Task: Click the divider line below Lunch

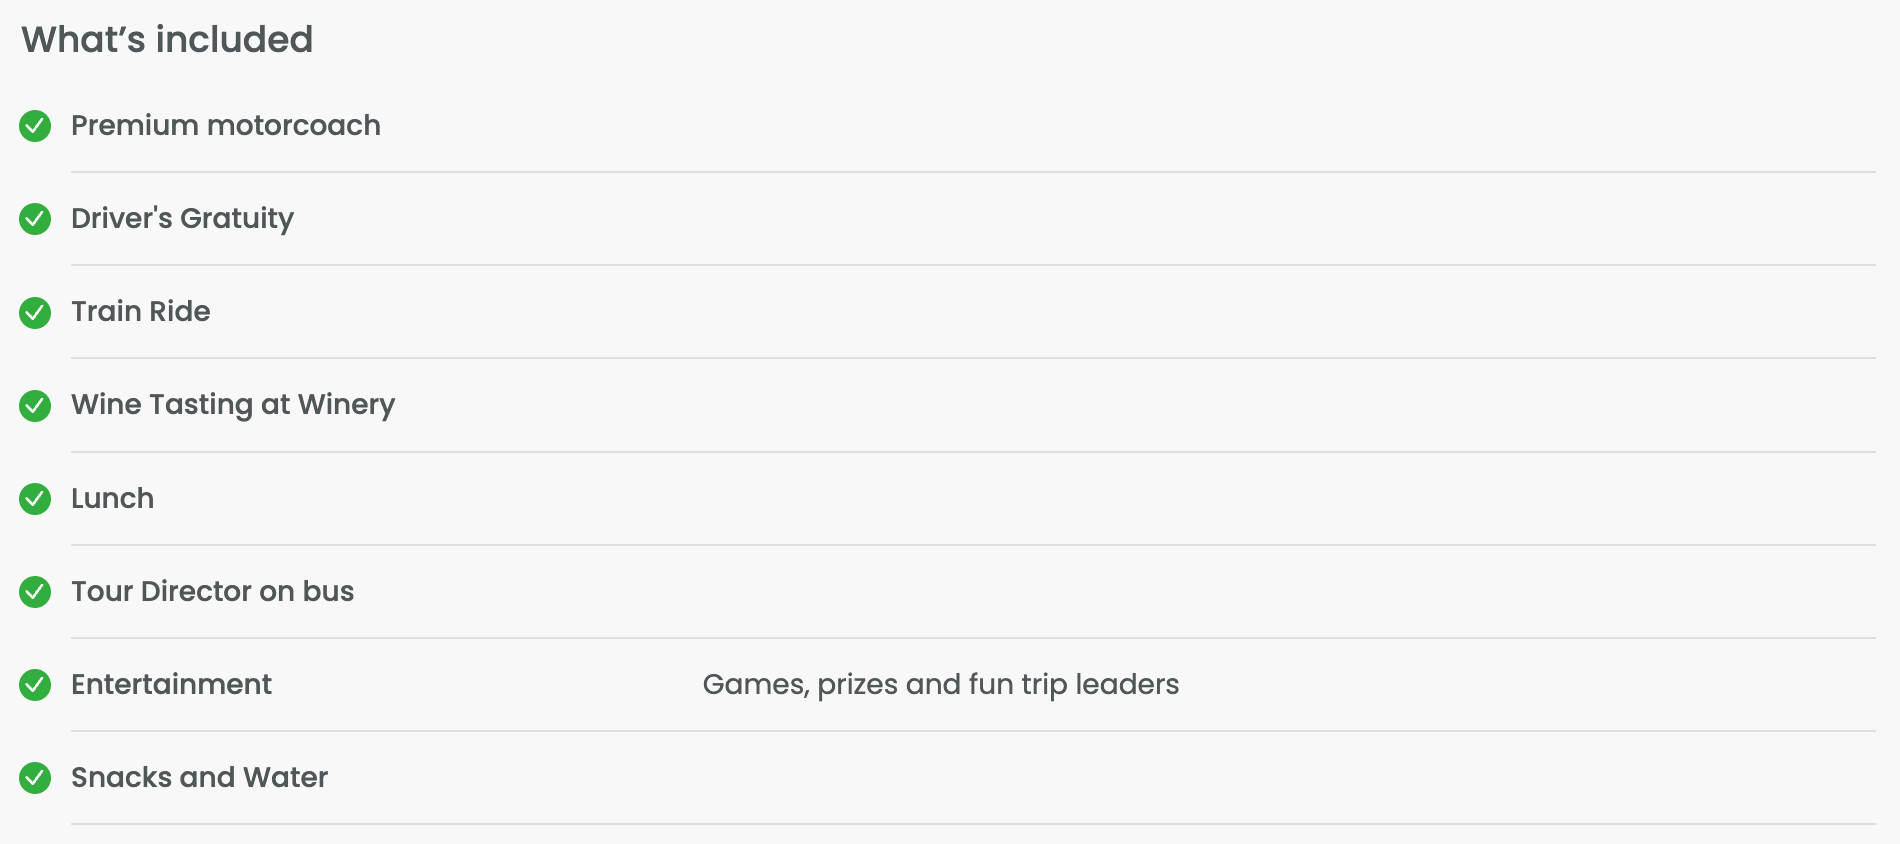Action: coord(972,545)
